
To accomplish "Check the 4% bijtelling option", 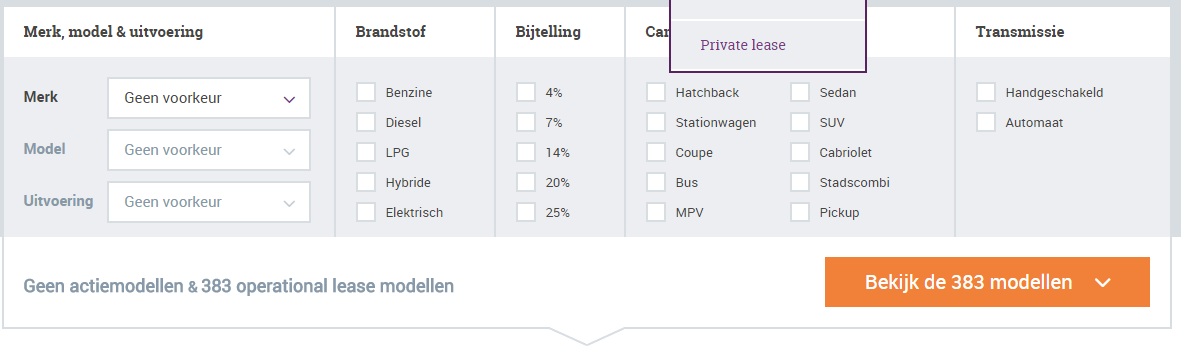I will 526,93.
